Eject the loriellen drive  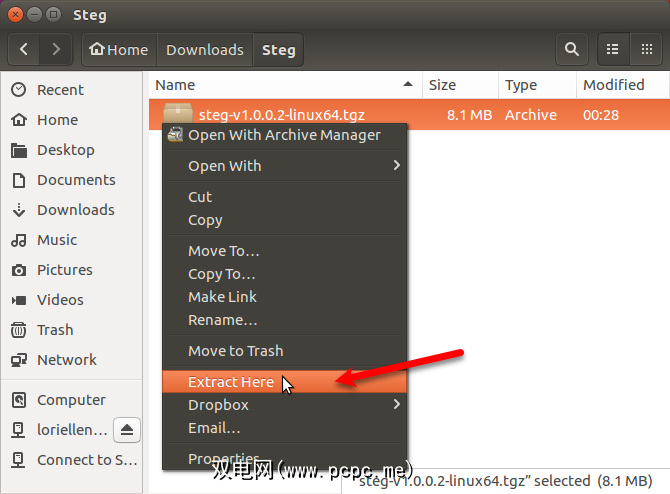pos(127,429)
